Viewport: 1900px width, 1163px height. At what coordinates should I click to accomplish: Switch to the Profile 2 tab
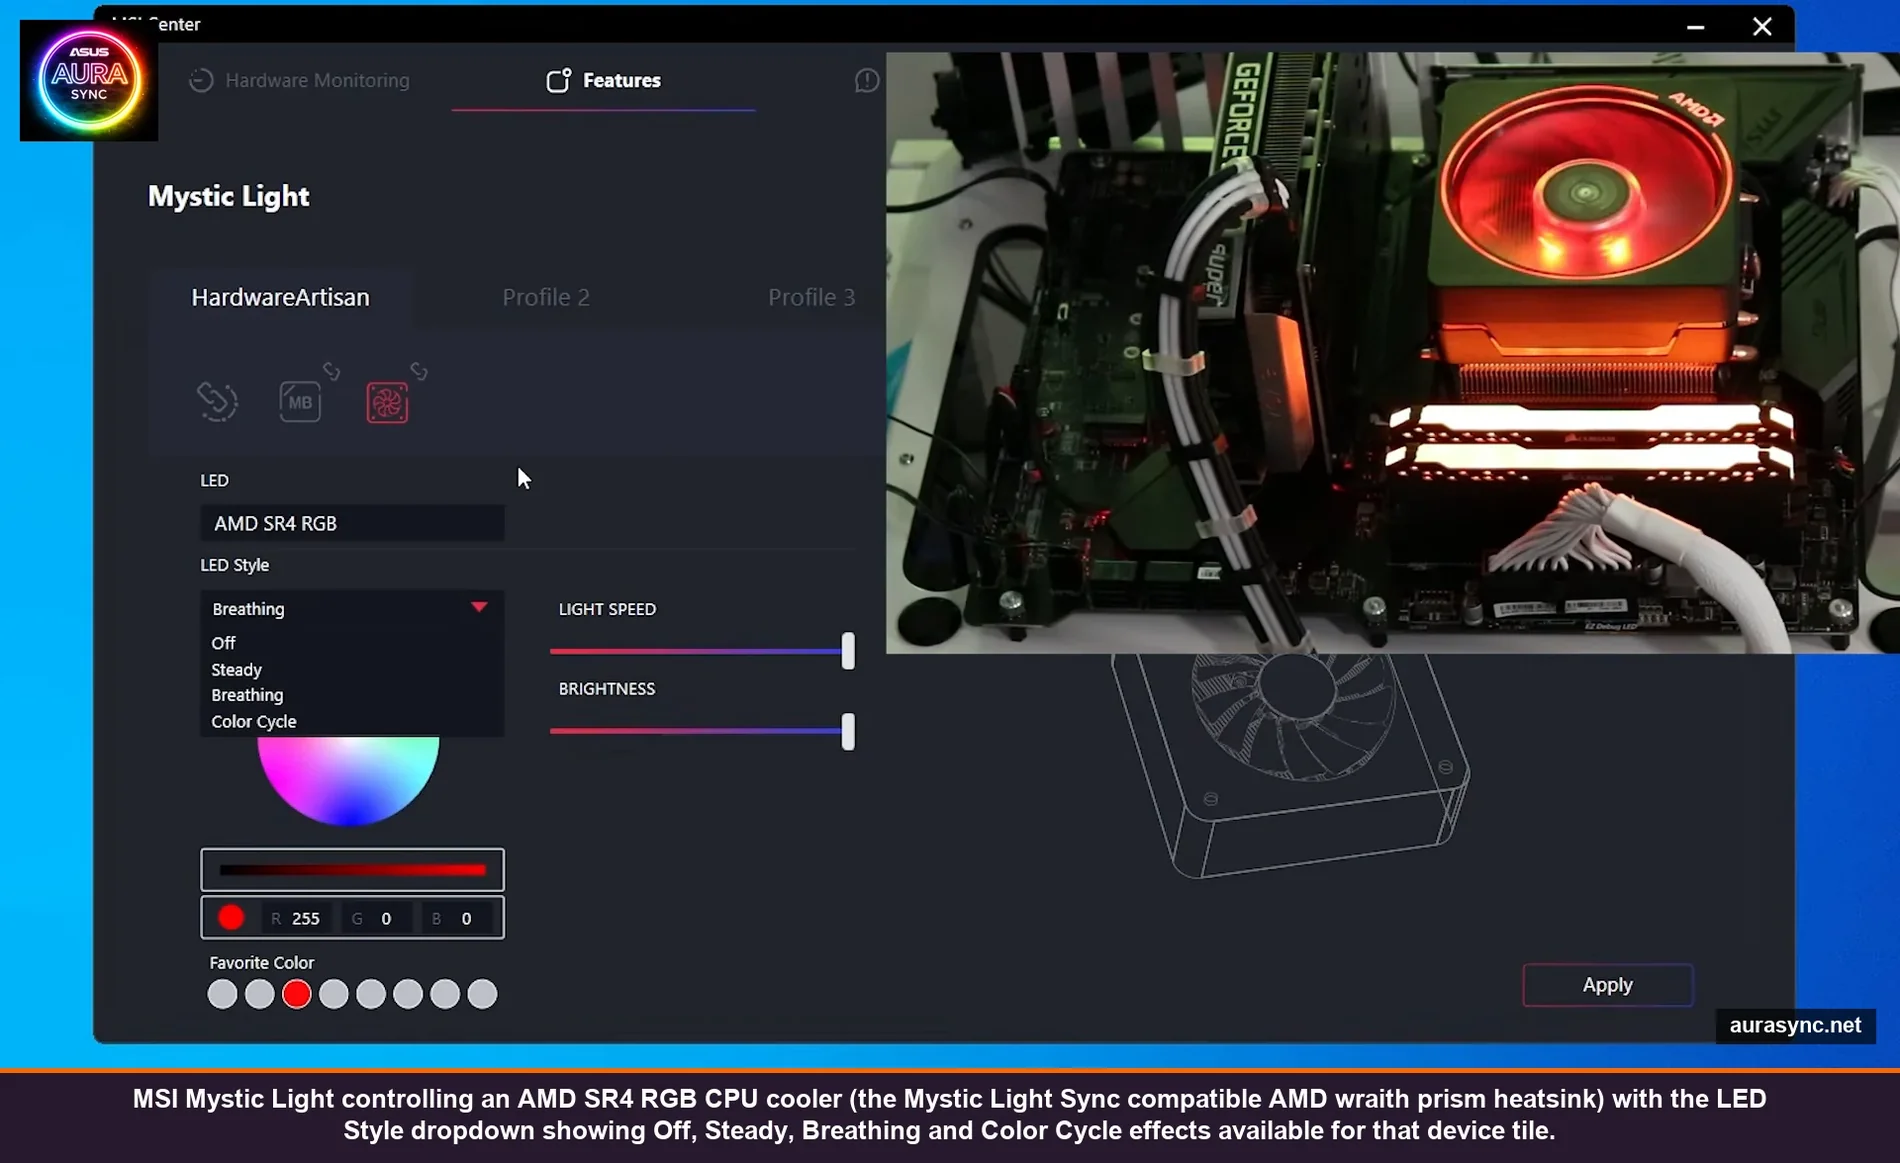(545, 297)
